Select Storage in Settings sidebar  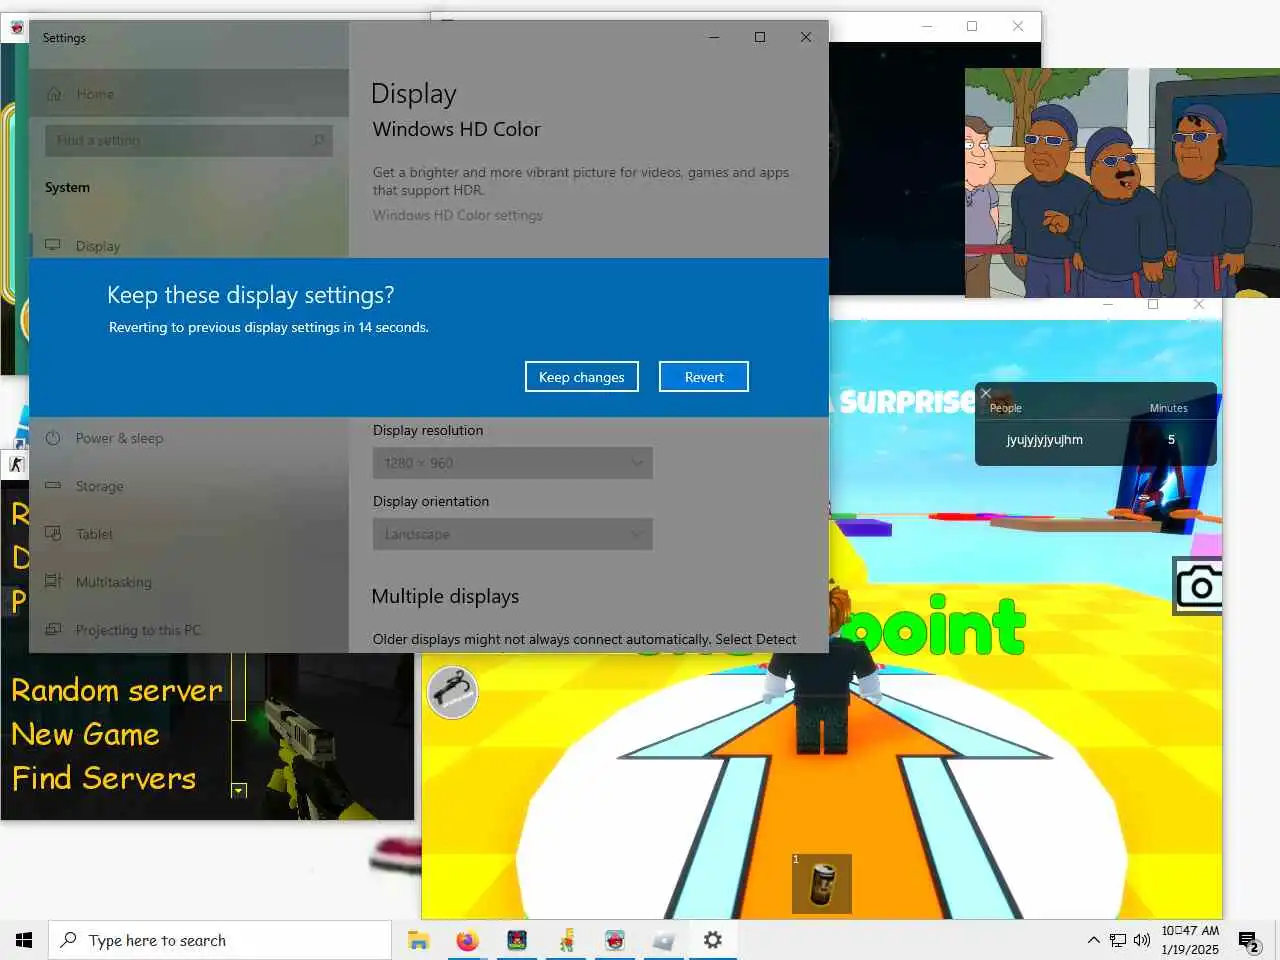tap(188, 486)
